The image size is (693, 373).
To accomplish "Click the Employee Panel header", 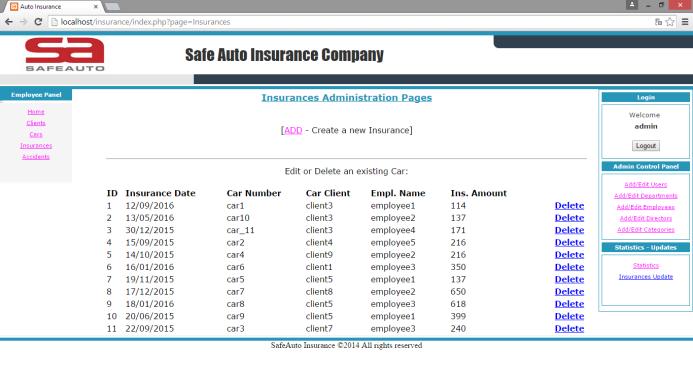I will pyautogui.click(x=36, y=95).
